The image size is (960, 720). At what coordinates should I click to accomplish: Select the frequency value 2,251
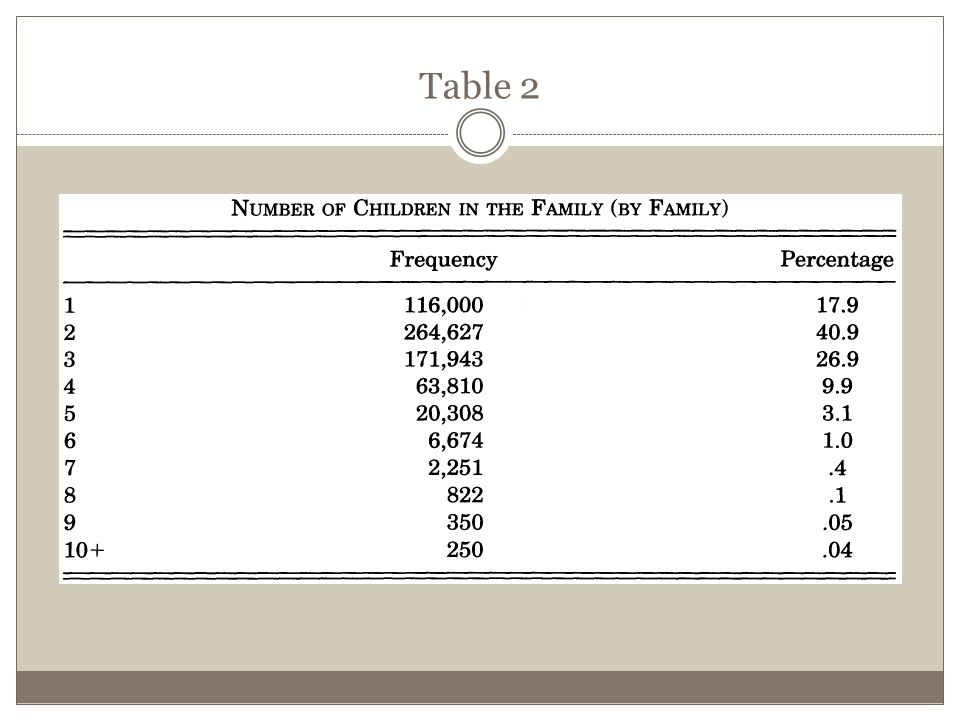[x=456, y=468]
